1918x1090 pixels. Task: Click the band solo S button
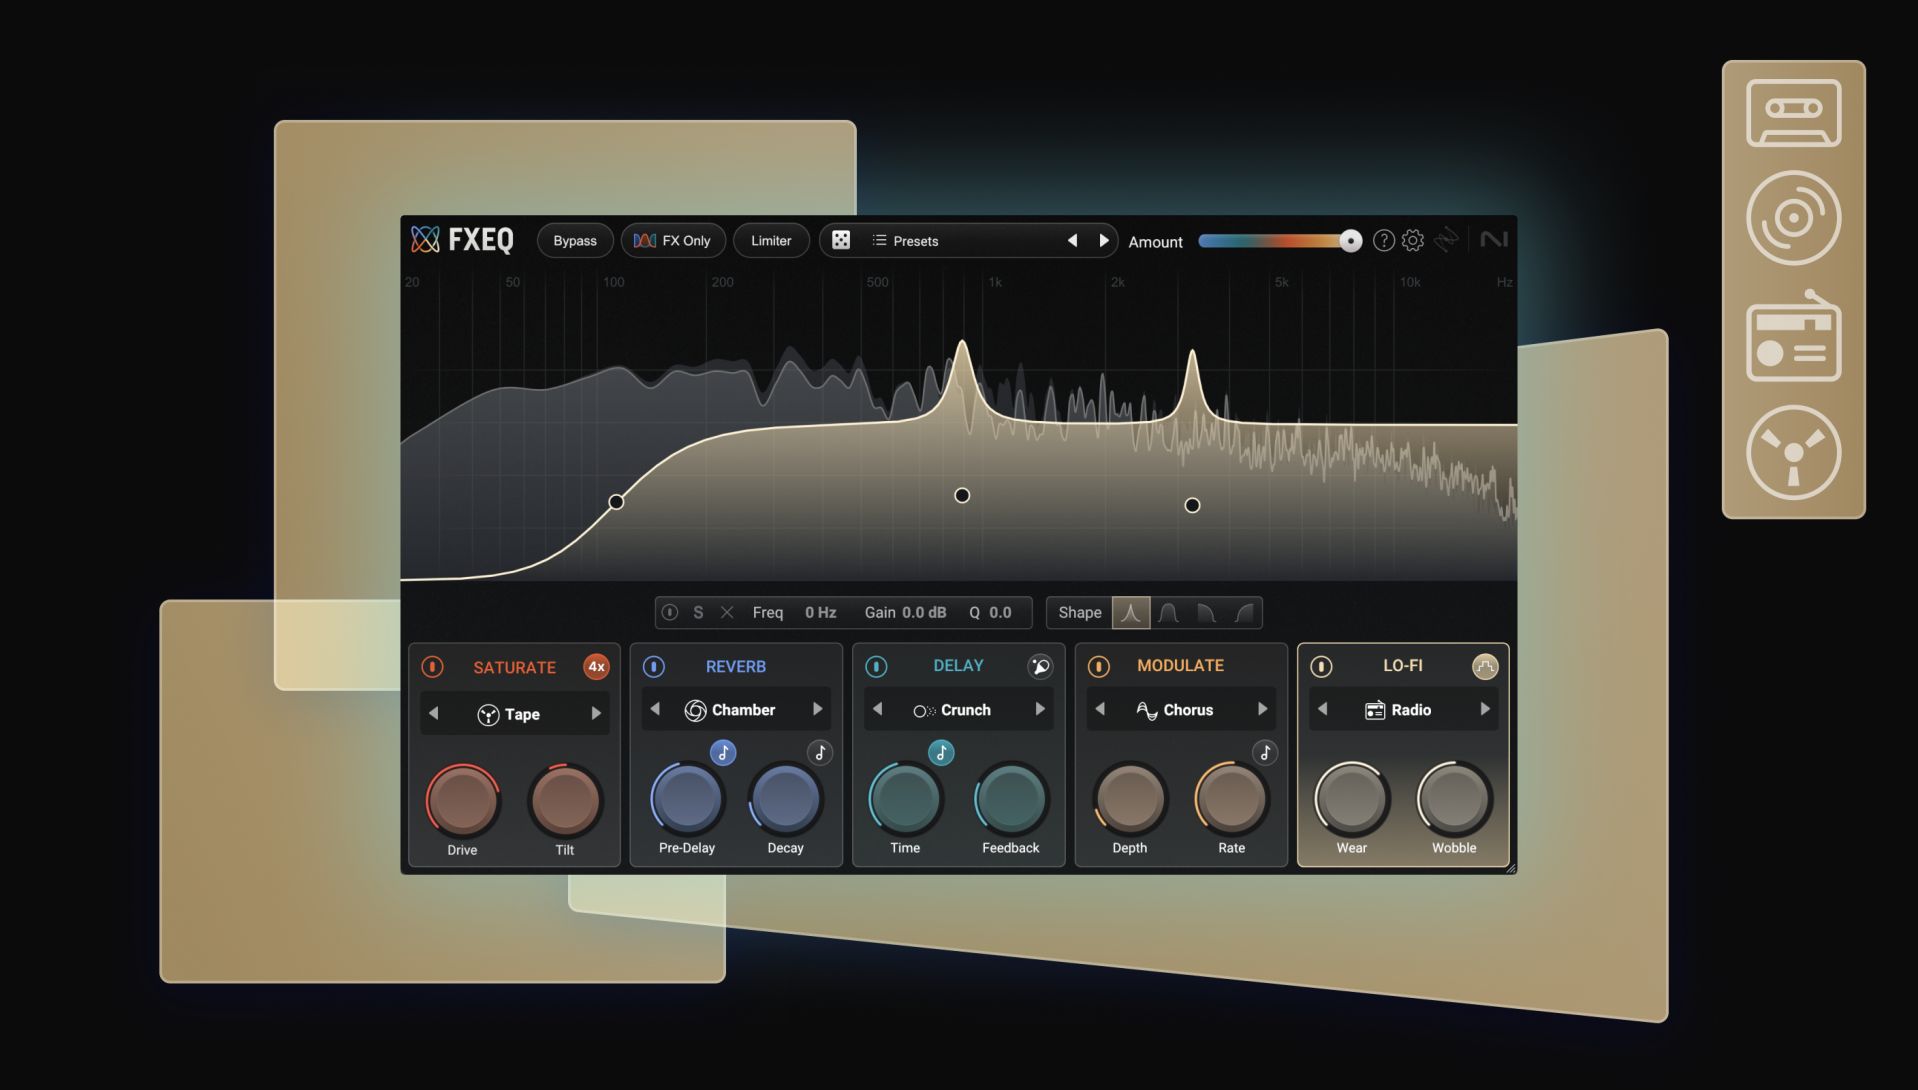coord(698,612)
